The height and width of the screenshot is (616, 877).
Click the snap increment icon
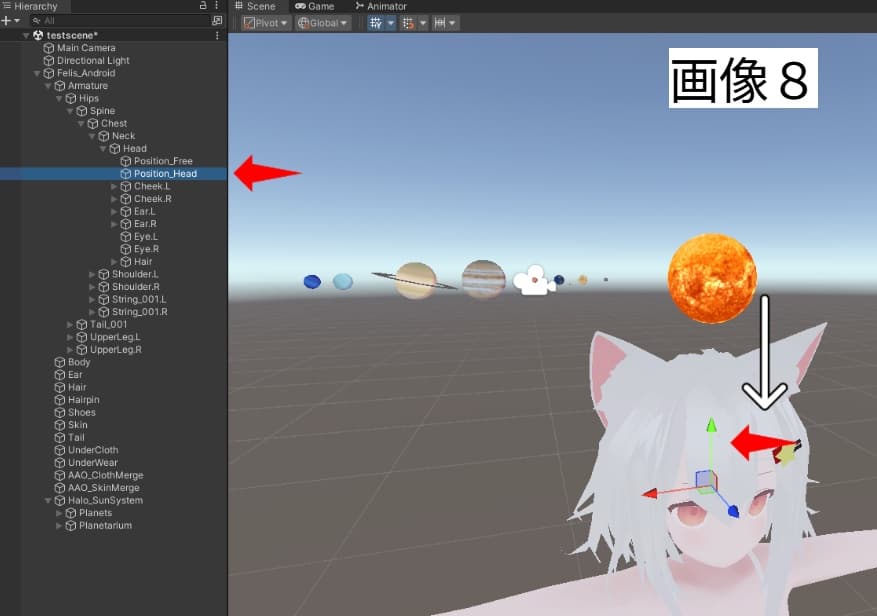[440, 23]
